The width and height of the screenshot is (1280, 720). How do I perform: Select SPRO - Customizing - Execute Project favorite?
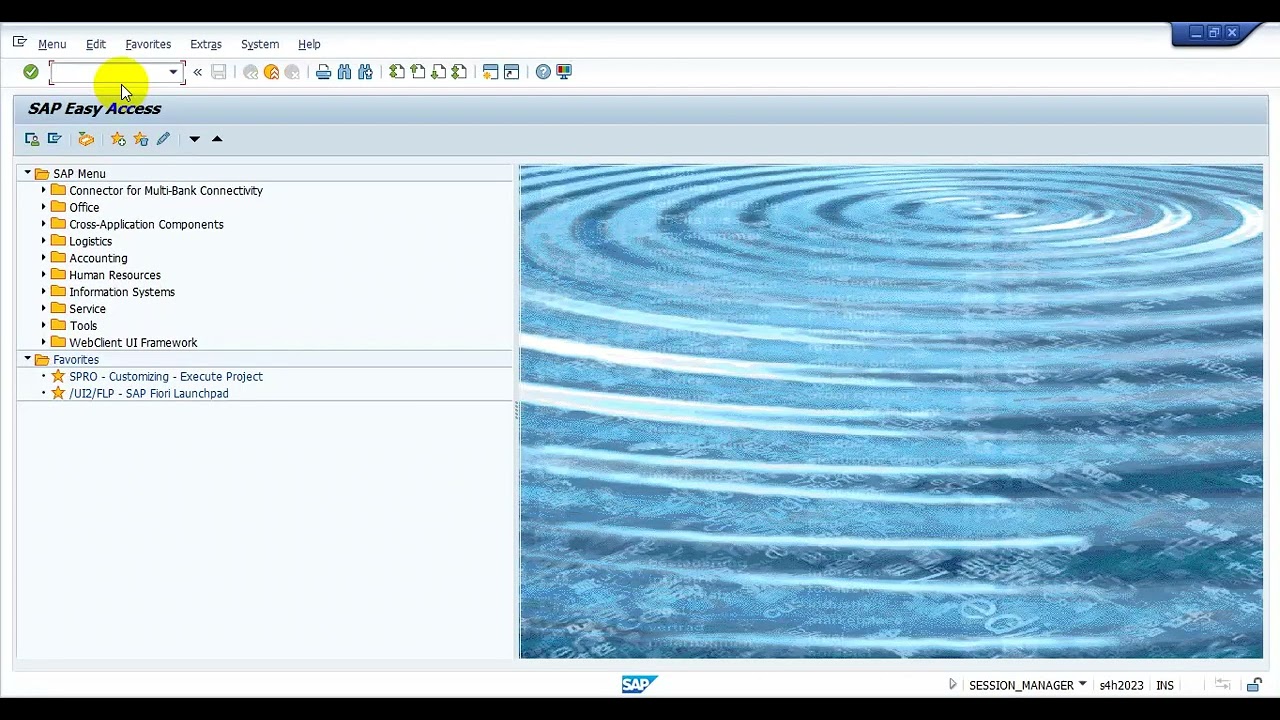(x=166, y=377)
